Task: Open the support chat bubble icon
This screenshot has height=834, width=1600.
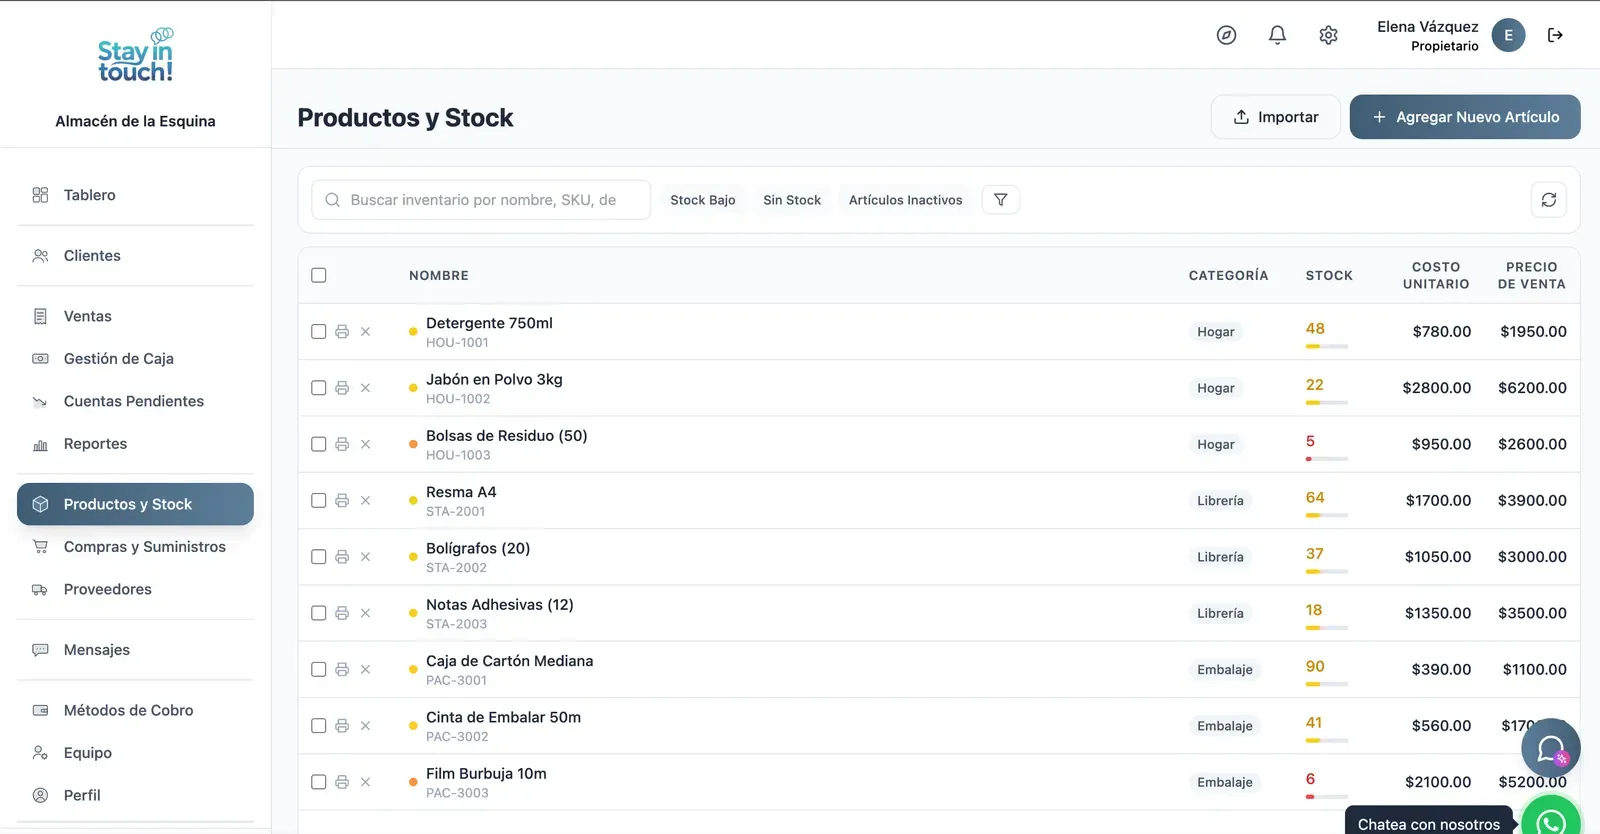Action: pos(1551,748)
